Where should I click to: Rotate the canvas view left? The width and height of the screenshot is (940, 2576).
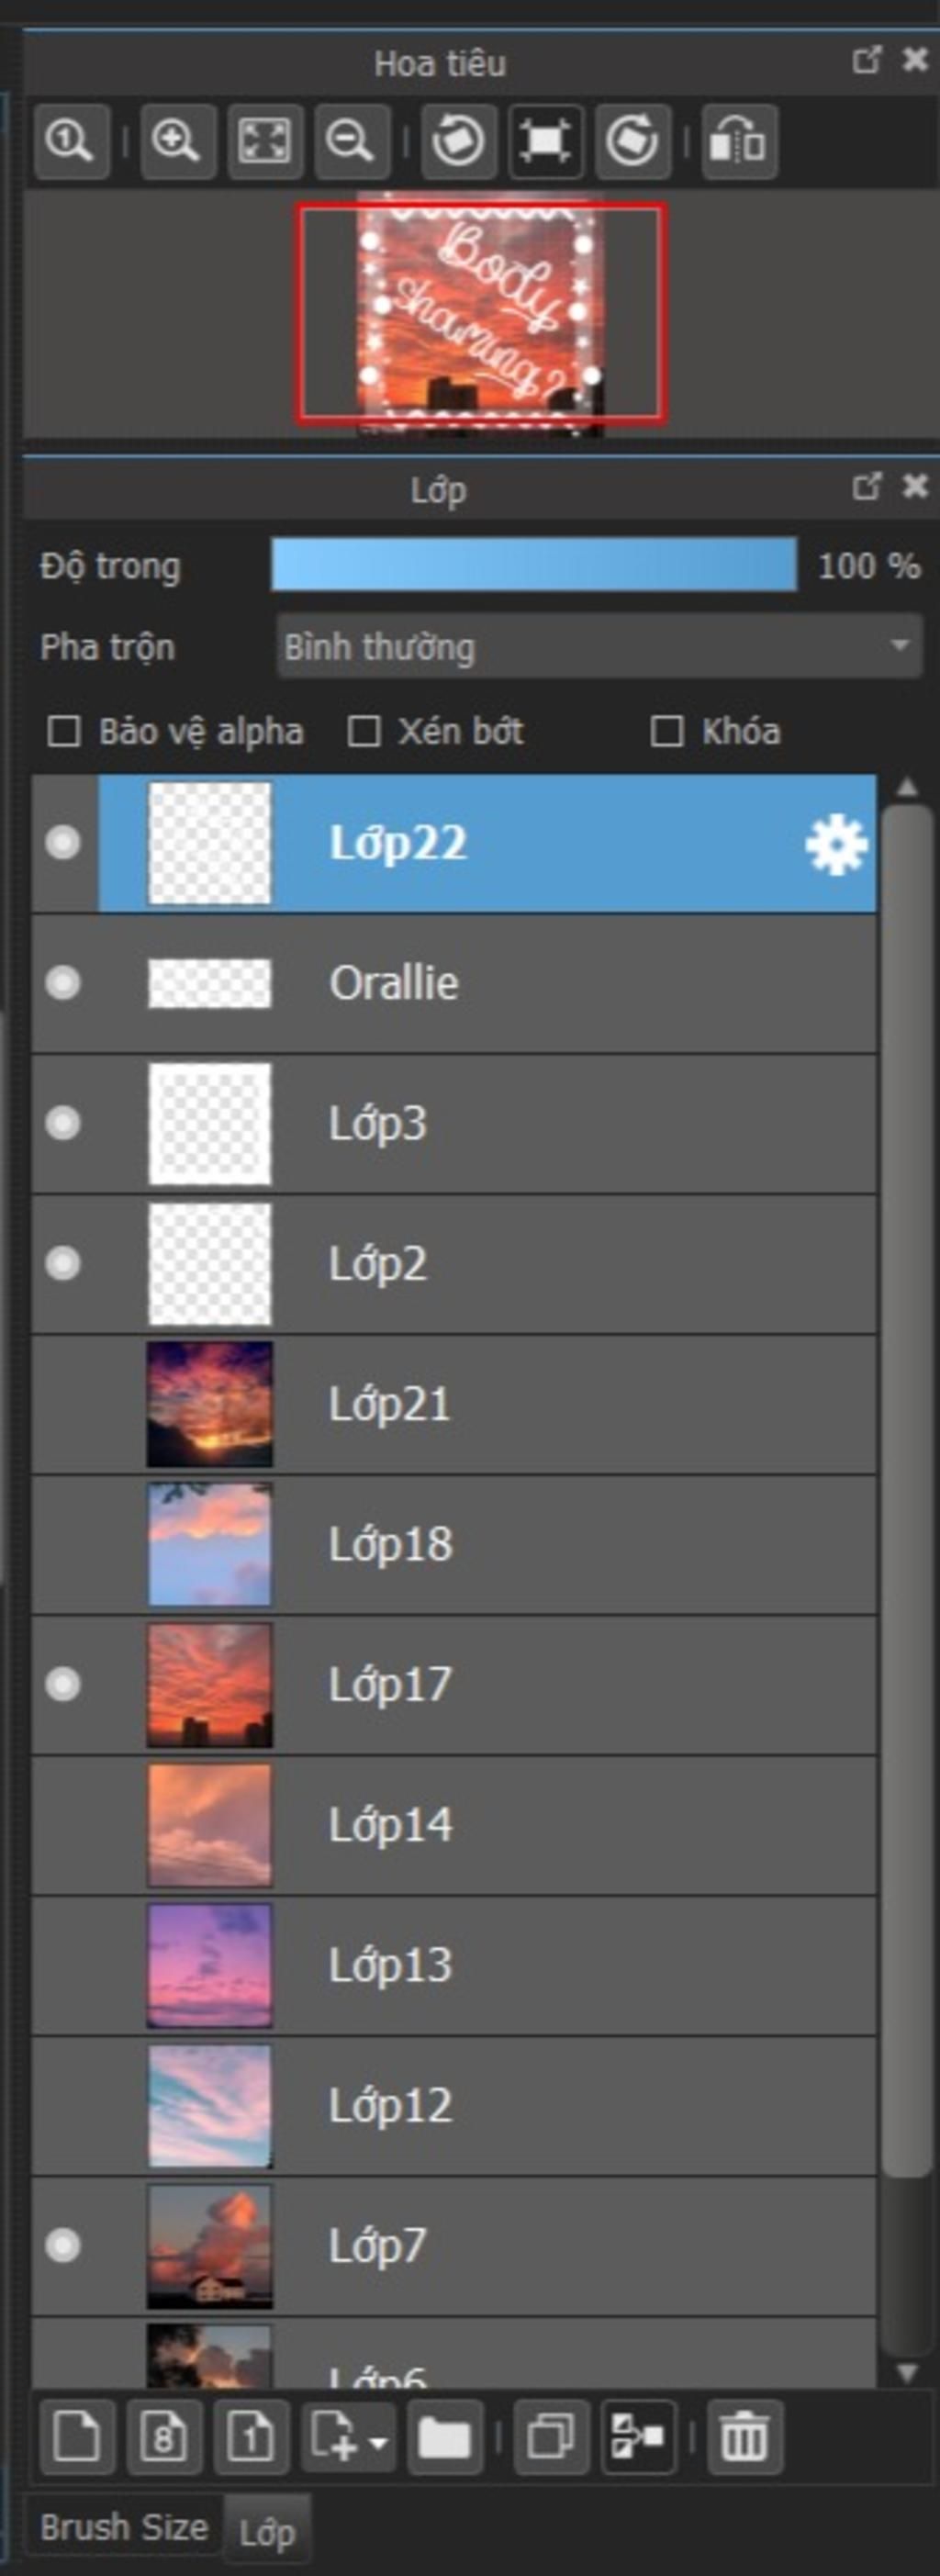(x=458, y=141)
